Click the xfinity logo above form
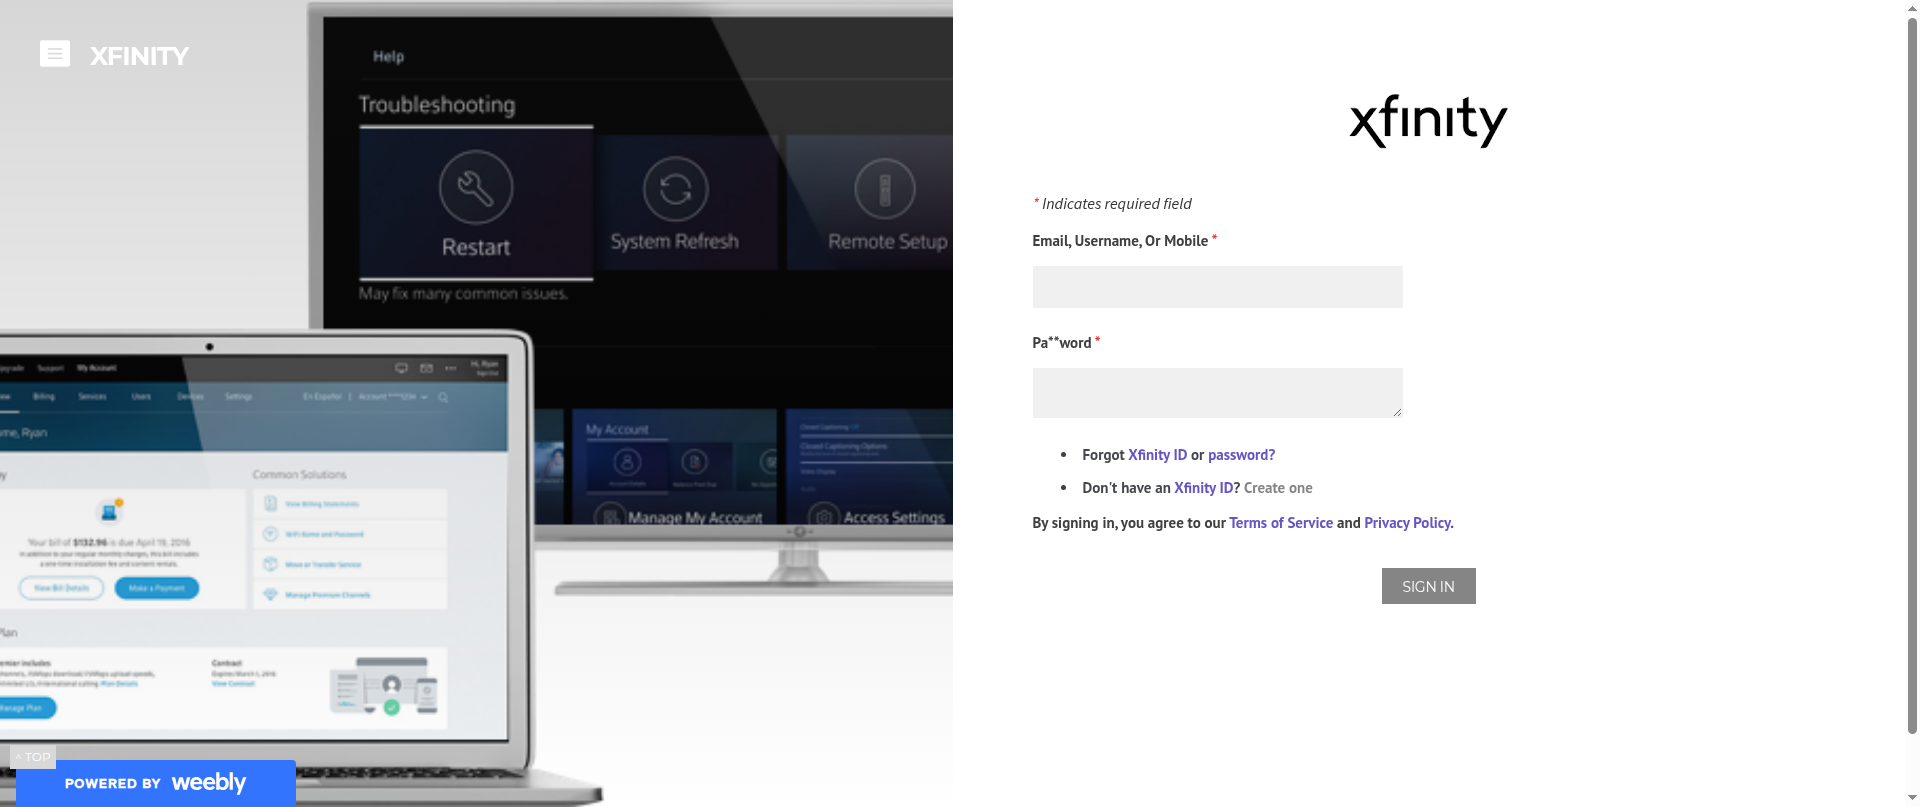This screenshot has height=807, width=1920. click(1428, 121)
